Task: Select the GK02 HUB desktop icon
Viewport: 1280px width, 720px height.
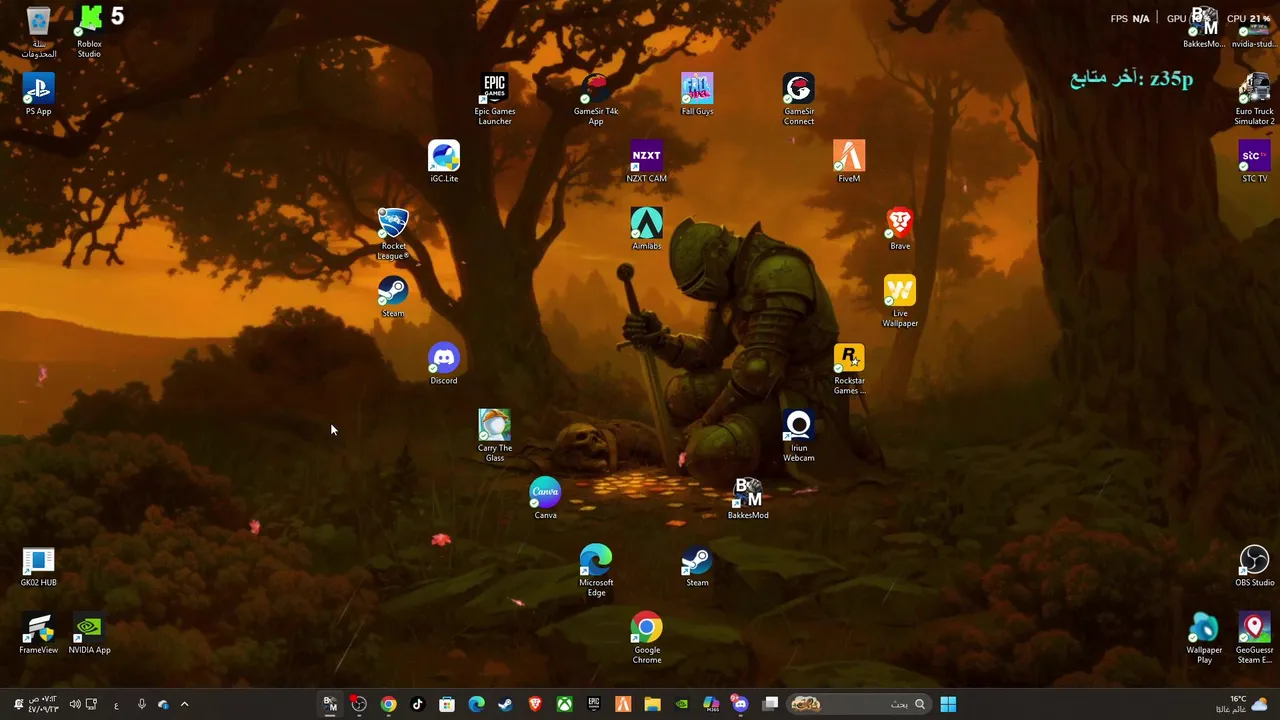Action: coord(38,565)
